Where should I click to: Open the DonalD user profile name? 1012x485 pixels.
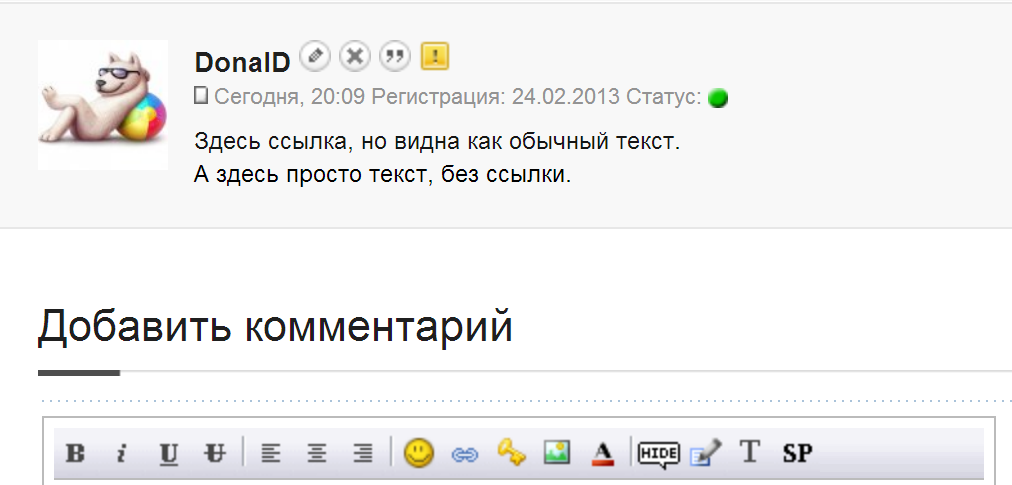pos(242,63)
